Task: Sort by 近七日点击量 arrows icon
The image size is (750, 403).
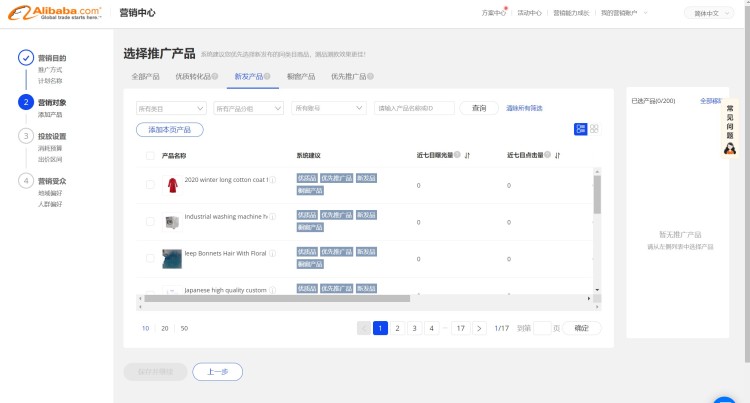Action: pos(557,156)
